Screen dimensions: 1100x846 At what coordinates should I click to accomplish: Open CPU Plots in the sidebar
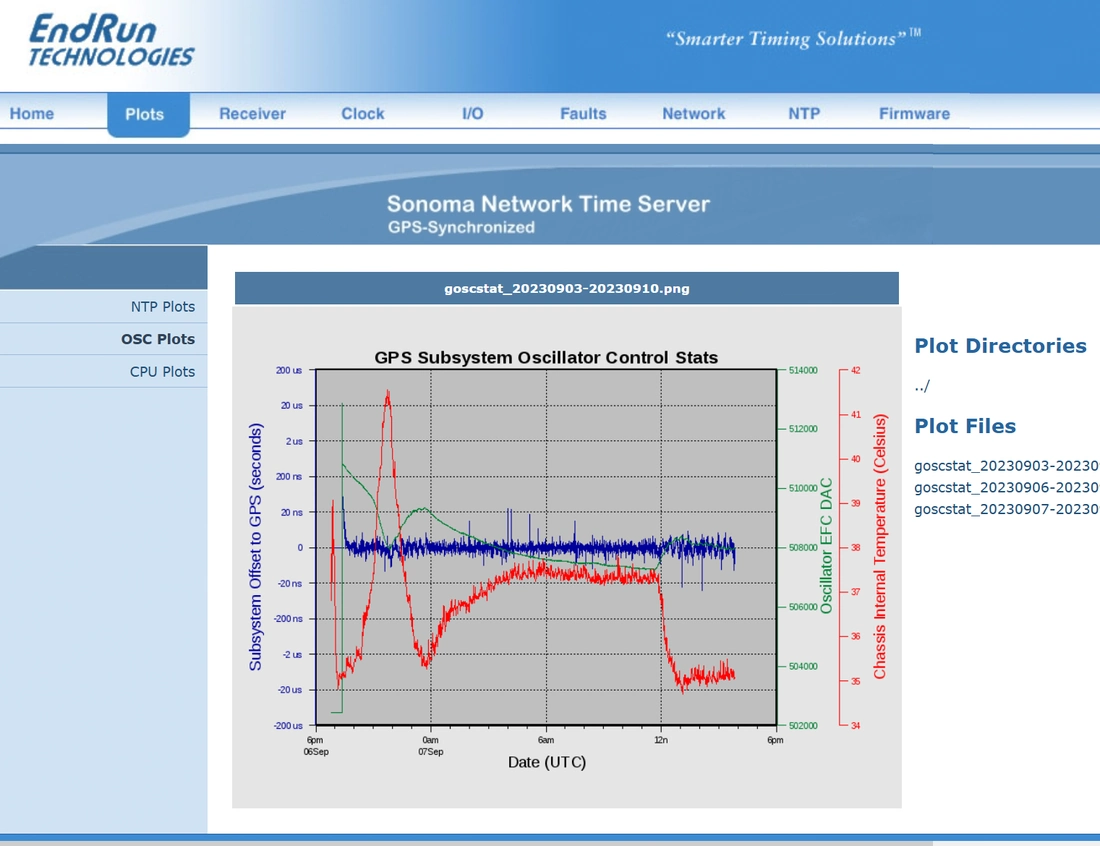click(162, 372)
